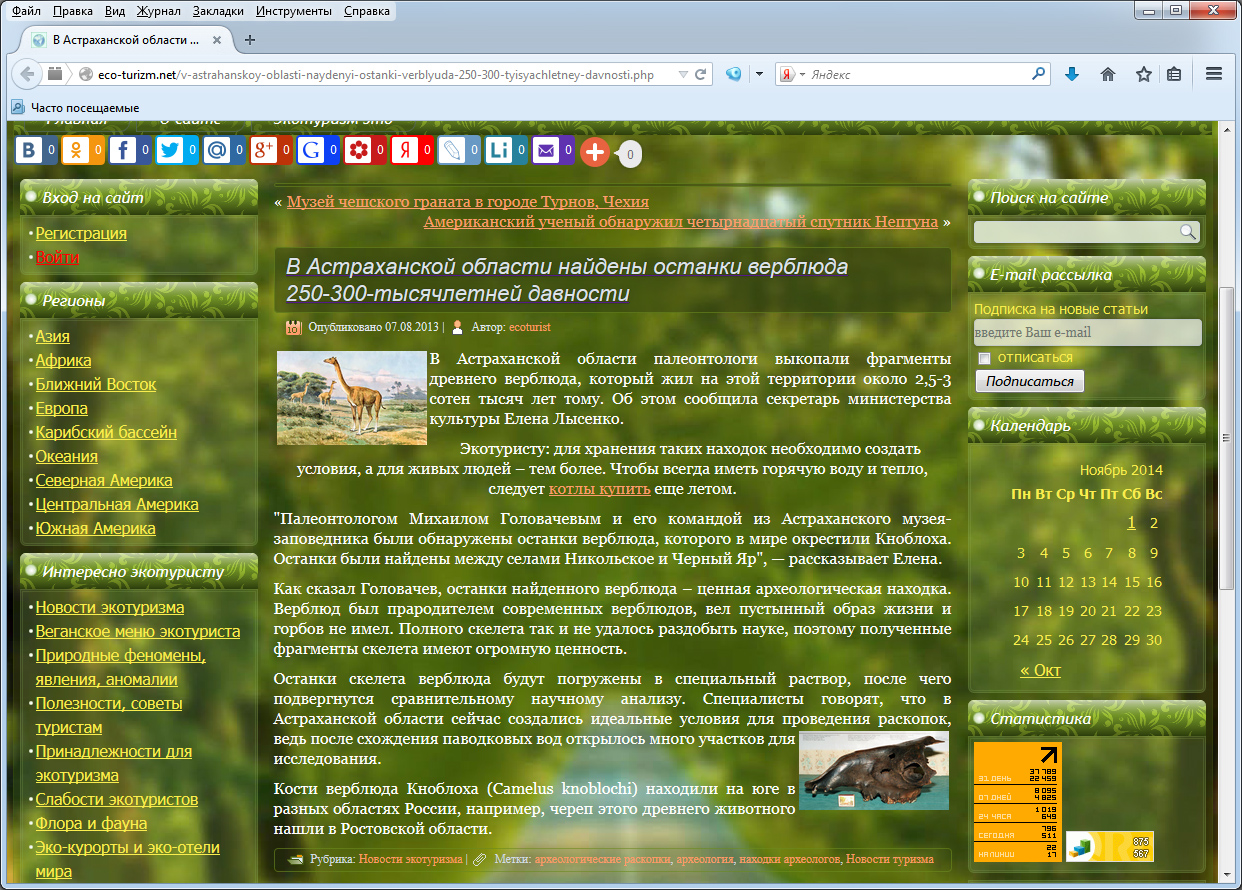1242x890 pixels.
Task: Click the e-mail subscription input field
Action: tap(1087, 332)
